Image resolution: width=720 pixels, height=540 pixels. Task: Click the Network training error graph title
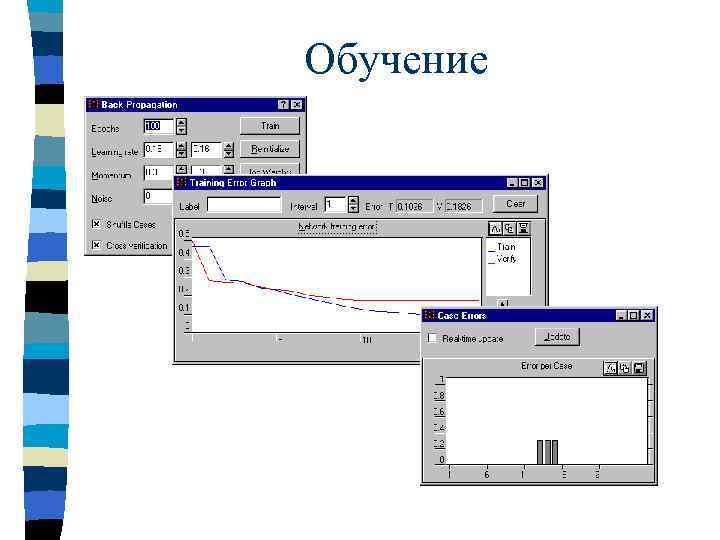point(338,227)
